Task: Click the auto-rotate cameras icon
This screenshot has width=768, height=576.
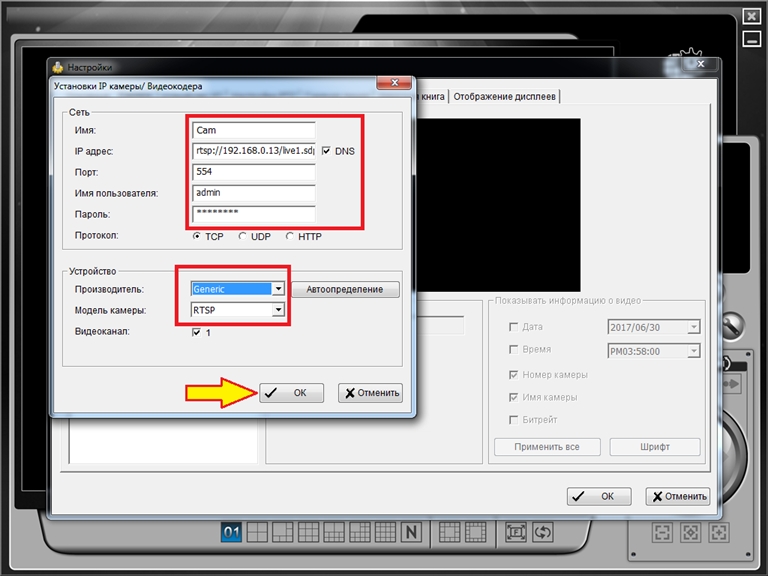Action: click(x=543, y=533)
